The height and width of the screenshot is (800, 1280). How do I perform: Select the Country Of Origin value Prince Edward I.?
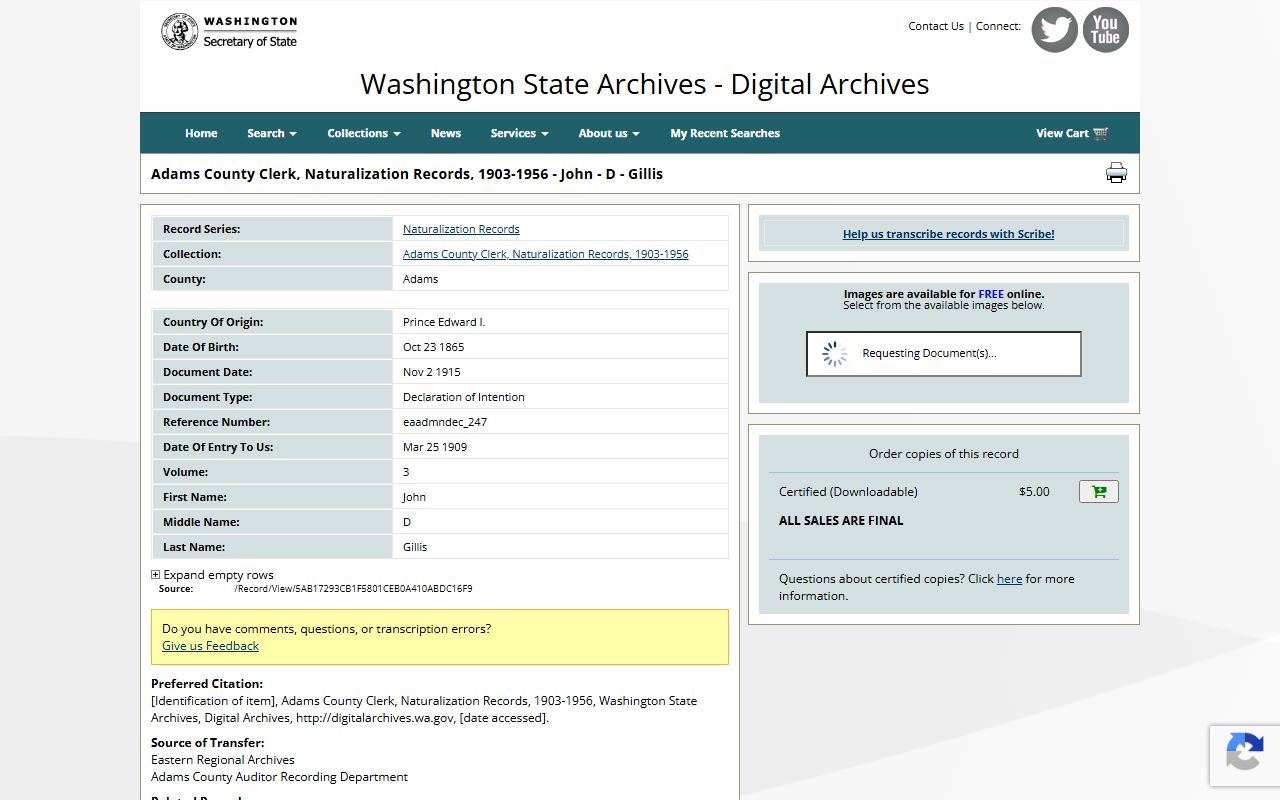[x=444, y=322]
